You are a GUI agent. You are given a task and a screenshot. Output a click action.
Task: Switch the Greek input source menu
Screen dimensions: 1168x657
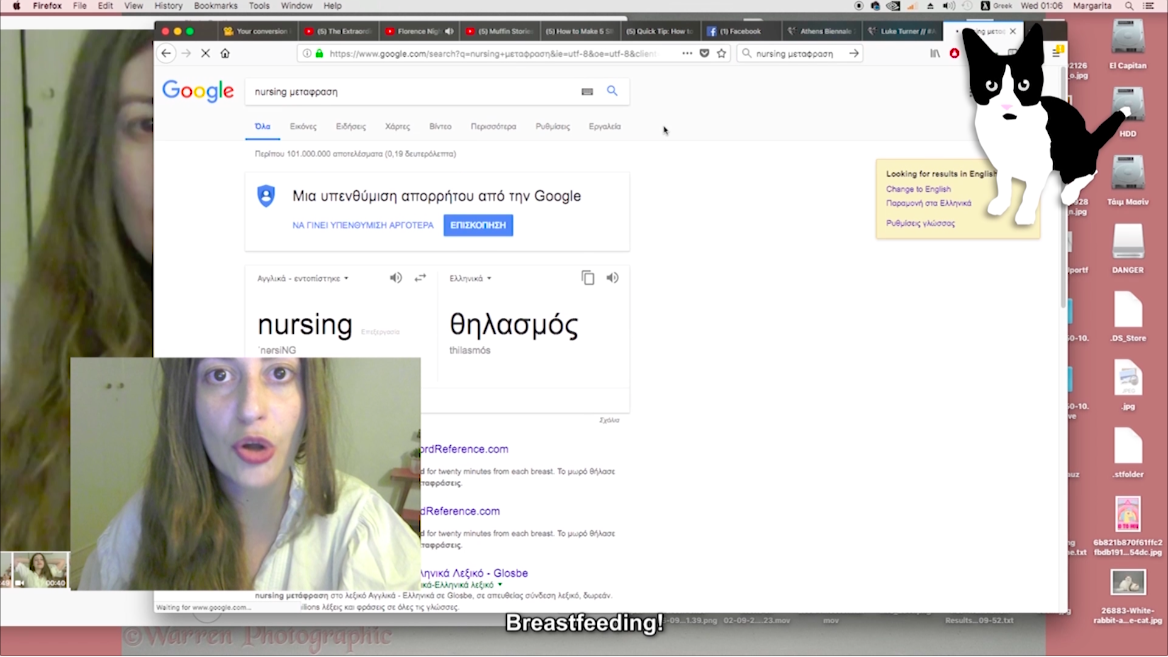click(996, 6)
